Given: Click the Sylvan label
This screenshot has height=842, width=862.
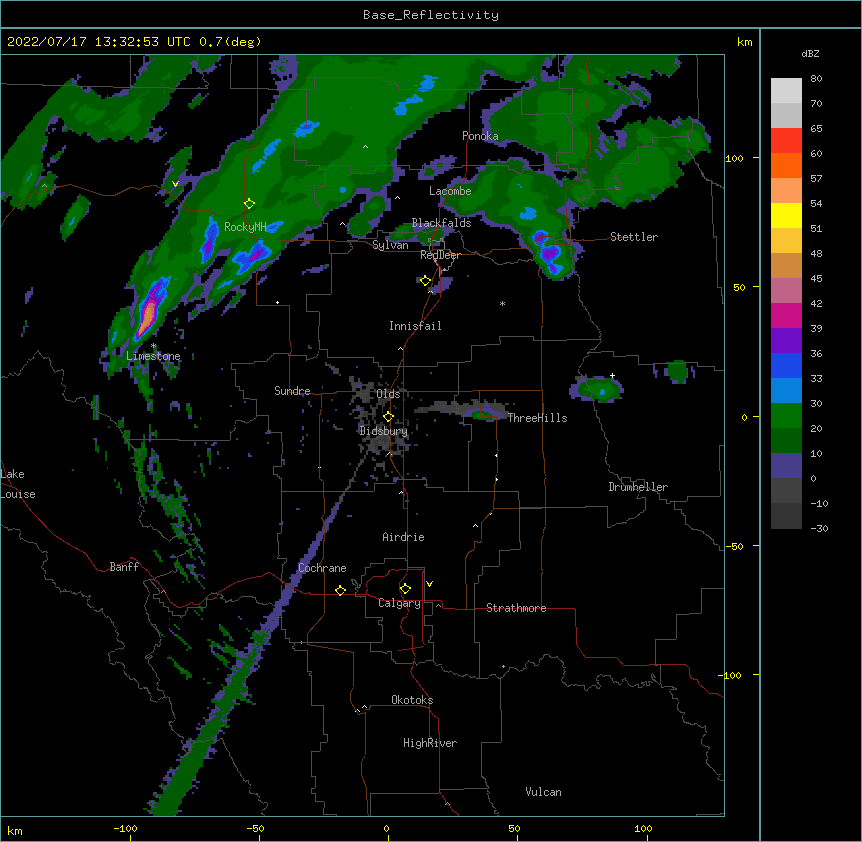Looking at the screenshot, I should coord(390,245).
